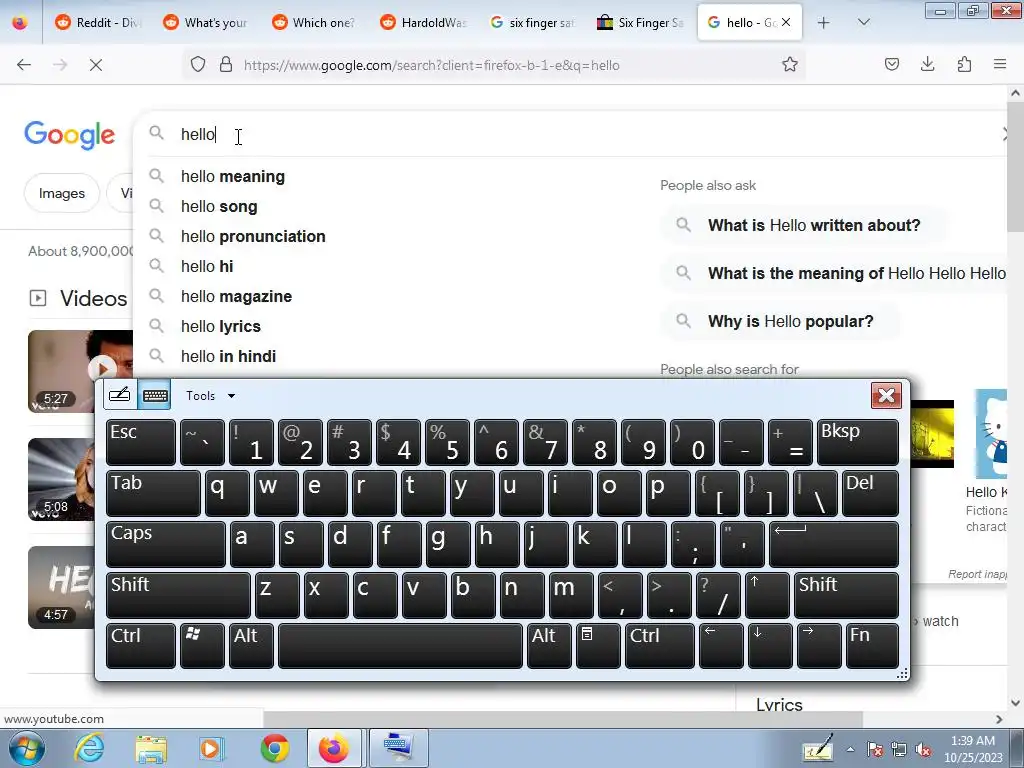Stop page loading with the X button

tap(95, 65)
